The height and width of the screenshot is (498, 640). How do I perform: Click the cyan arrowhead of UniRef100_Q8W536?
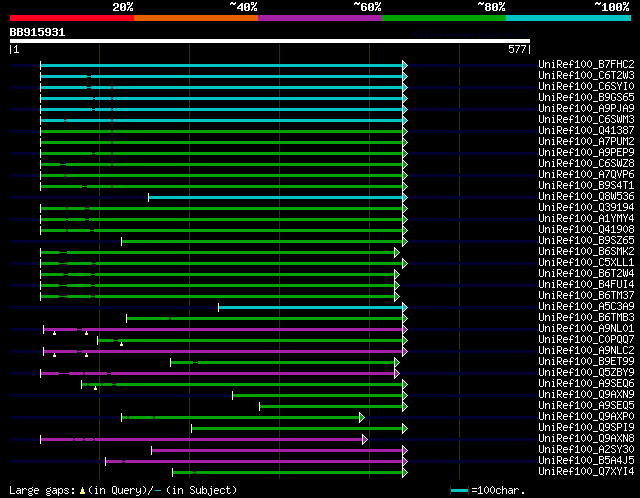(405, 197)
